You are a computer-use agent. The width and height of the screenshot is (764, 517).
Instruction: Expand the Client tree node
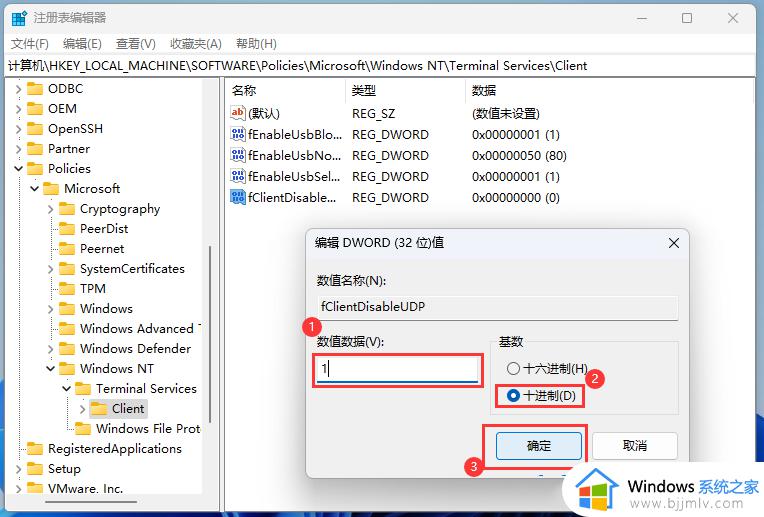click(x=83, y=408)
